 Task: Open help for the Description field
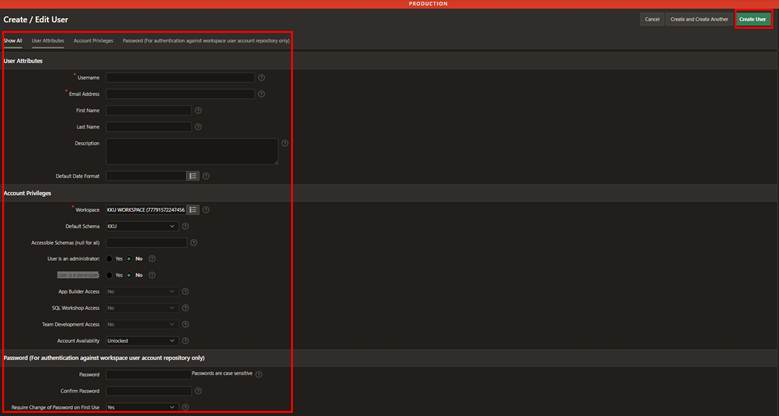coord(285,143)
